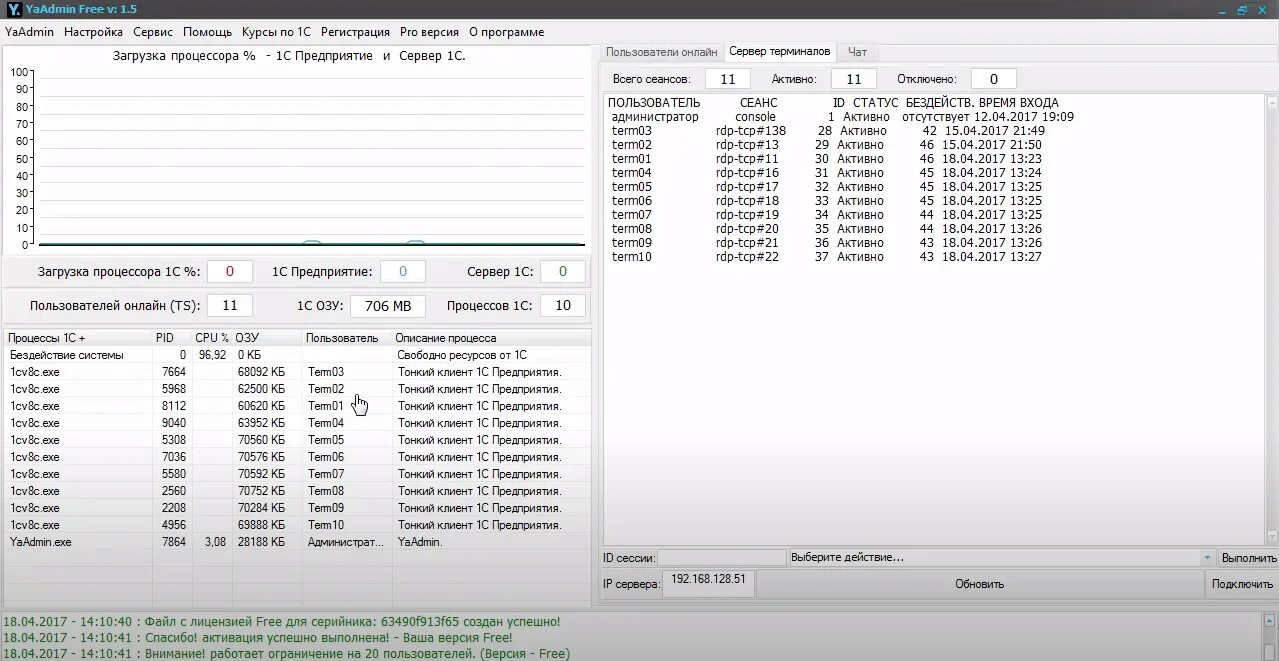Select the 1cv8c.exe row with PID 5968
Image resolution: width=1279 pixels, height=661 pixels.
[x=298, y=389]
